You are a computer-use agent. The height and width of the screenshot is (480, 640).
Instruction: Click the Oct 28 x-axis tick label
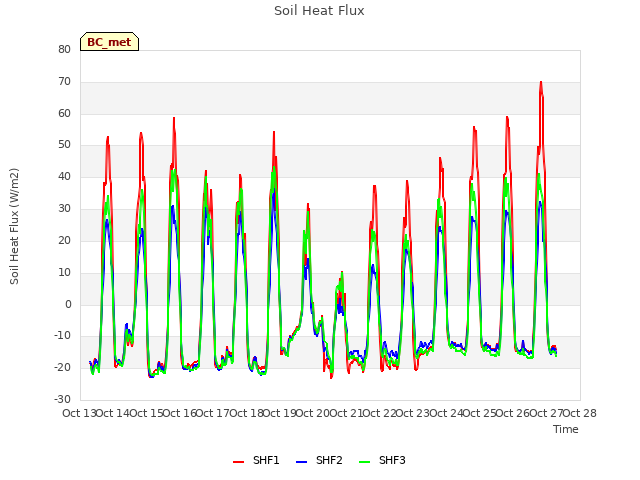580,413
